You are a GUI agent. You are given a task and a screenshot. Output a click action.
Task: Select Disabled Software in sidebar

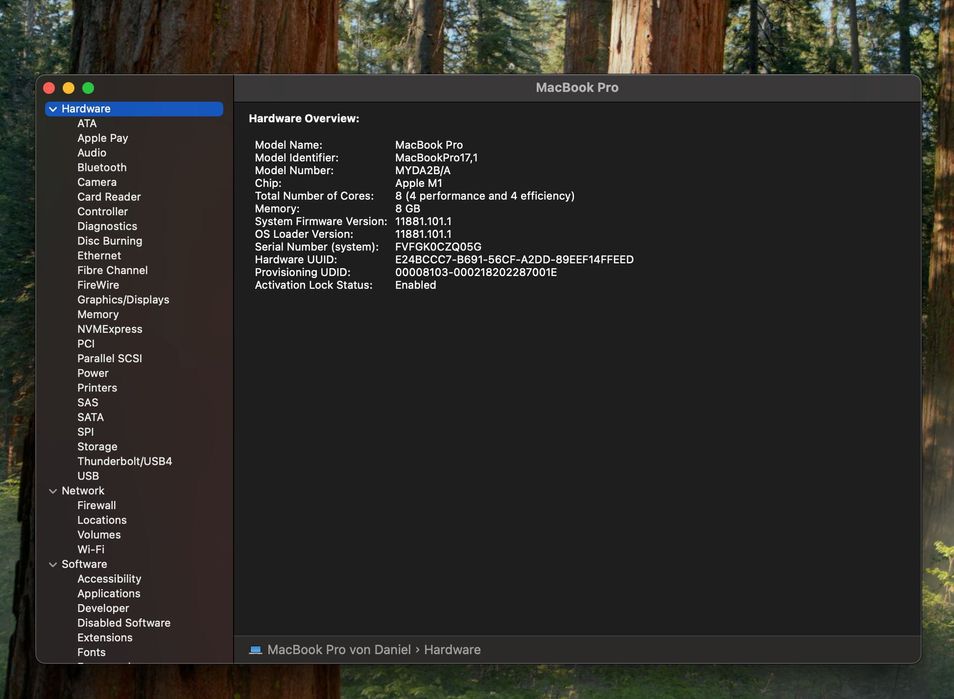tap(124, 623)
